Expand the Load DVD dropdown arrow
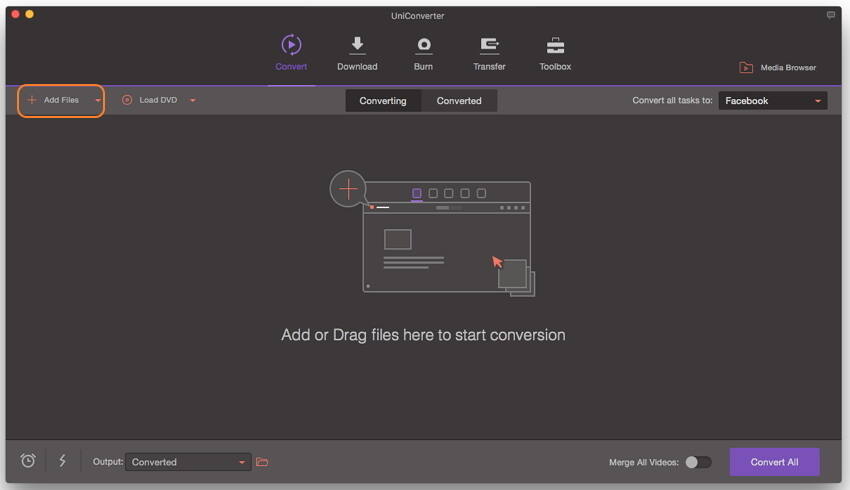This screenshot has height=490, width=850. 192,100
